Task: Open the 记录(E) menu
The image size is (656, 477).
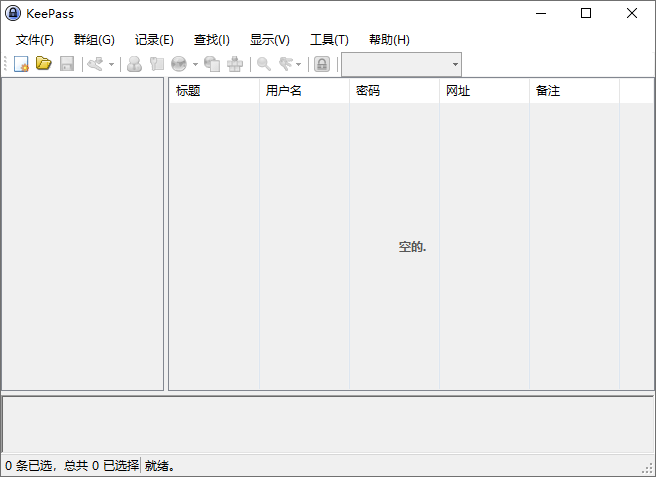Action: coord(154,40)
